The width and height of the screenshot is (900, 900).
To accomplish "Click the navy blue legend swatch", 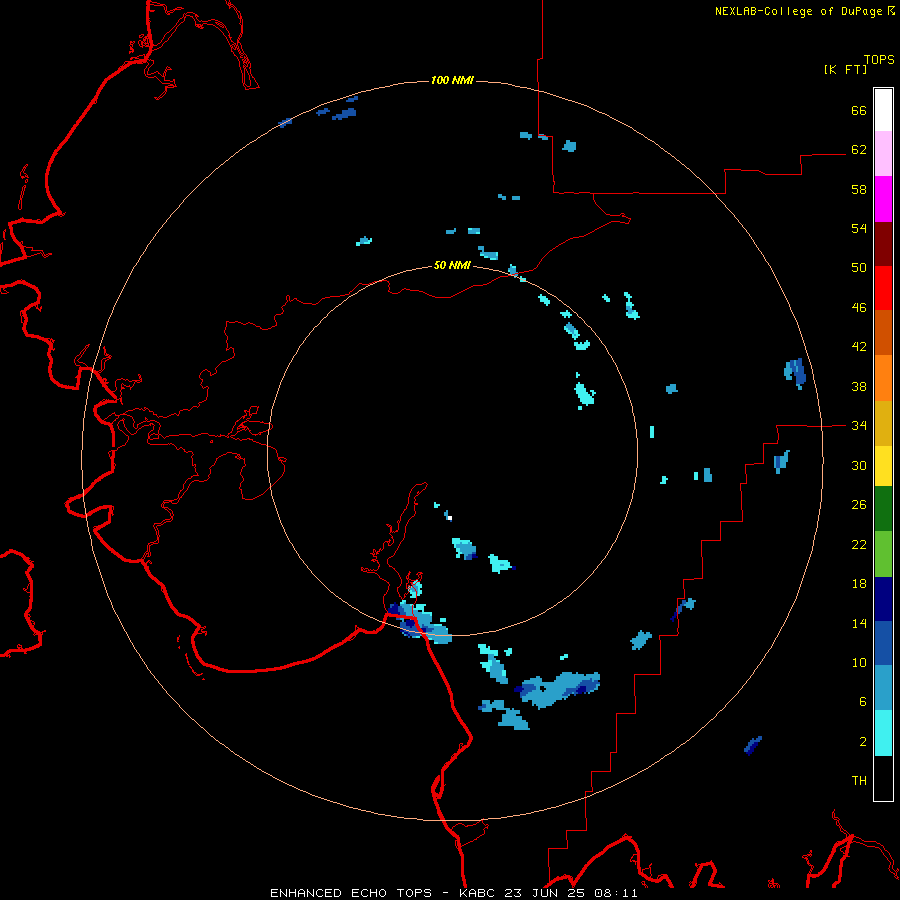I will click(883, 599).
